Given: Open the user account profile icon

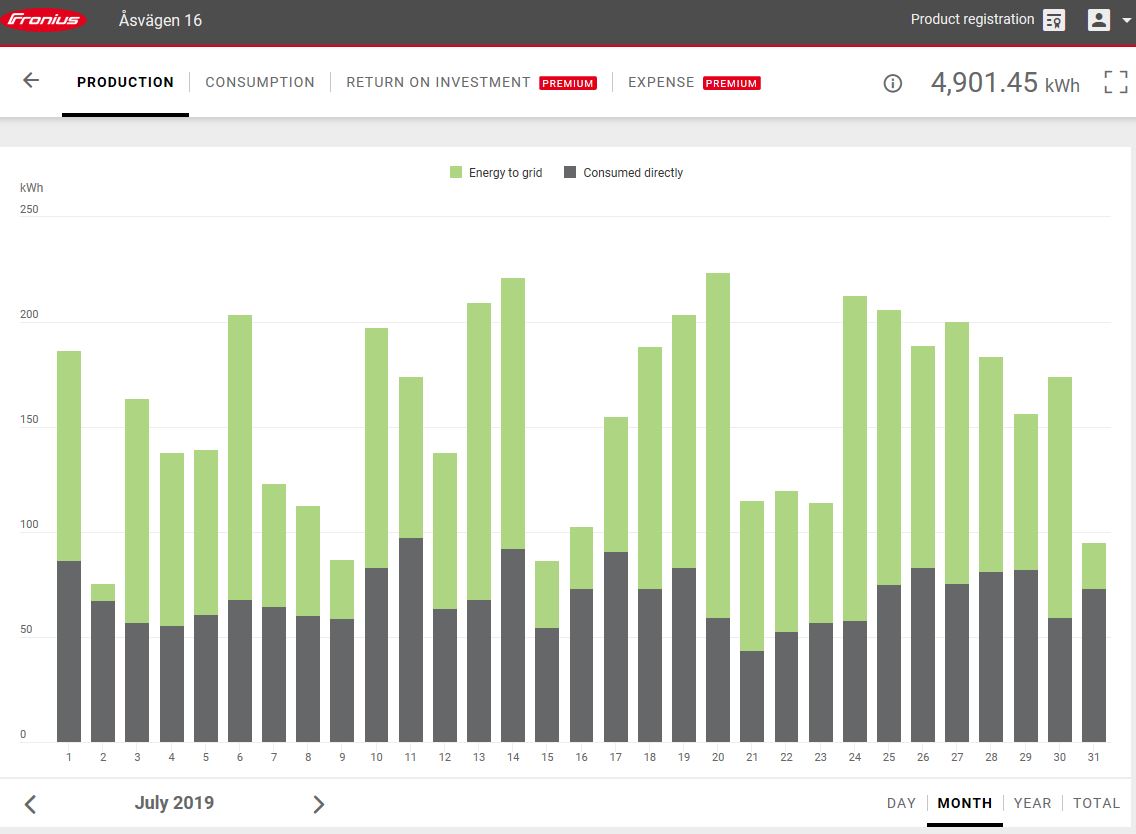Looking at the screenshot, I should [1099, 20].
